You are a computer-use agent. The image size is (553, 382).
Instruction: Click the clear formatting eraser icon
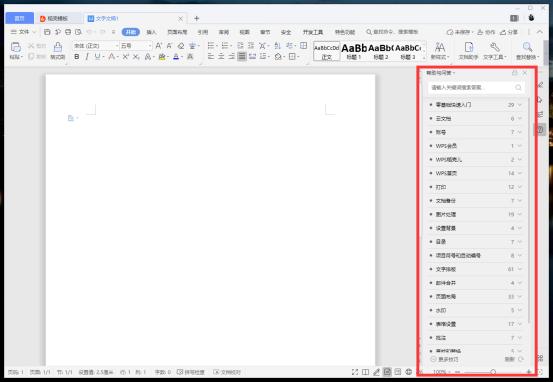[181, 46]
